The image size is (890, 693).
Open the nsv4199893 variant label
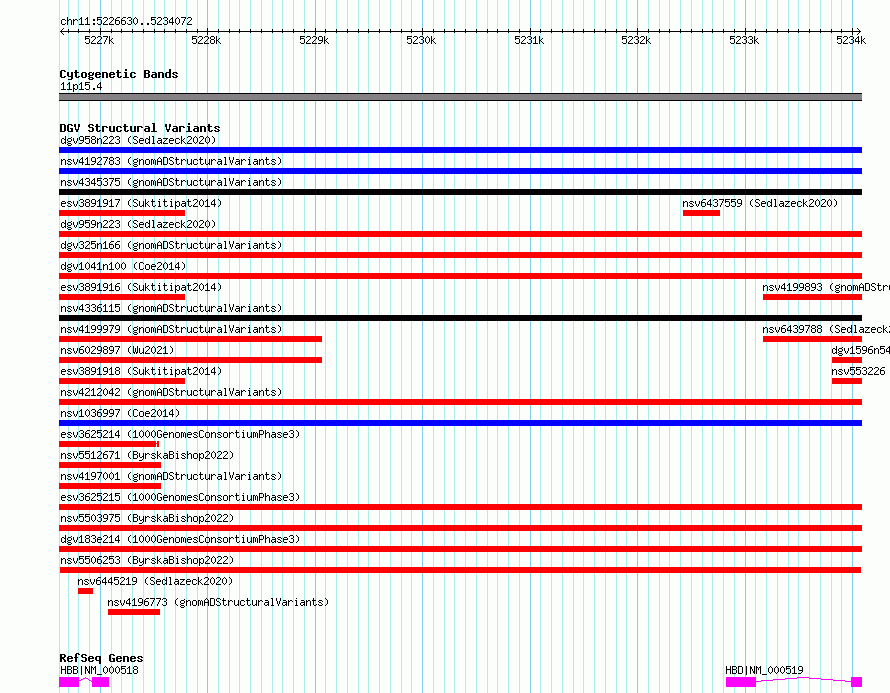(826, 287)
